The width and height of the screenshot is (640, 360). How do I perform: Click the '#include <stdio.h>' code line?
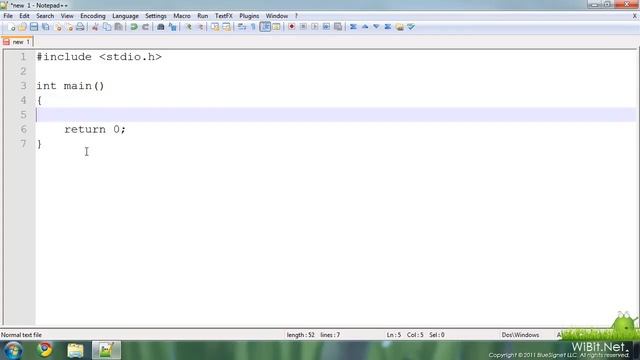point(99,57)
